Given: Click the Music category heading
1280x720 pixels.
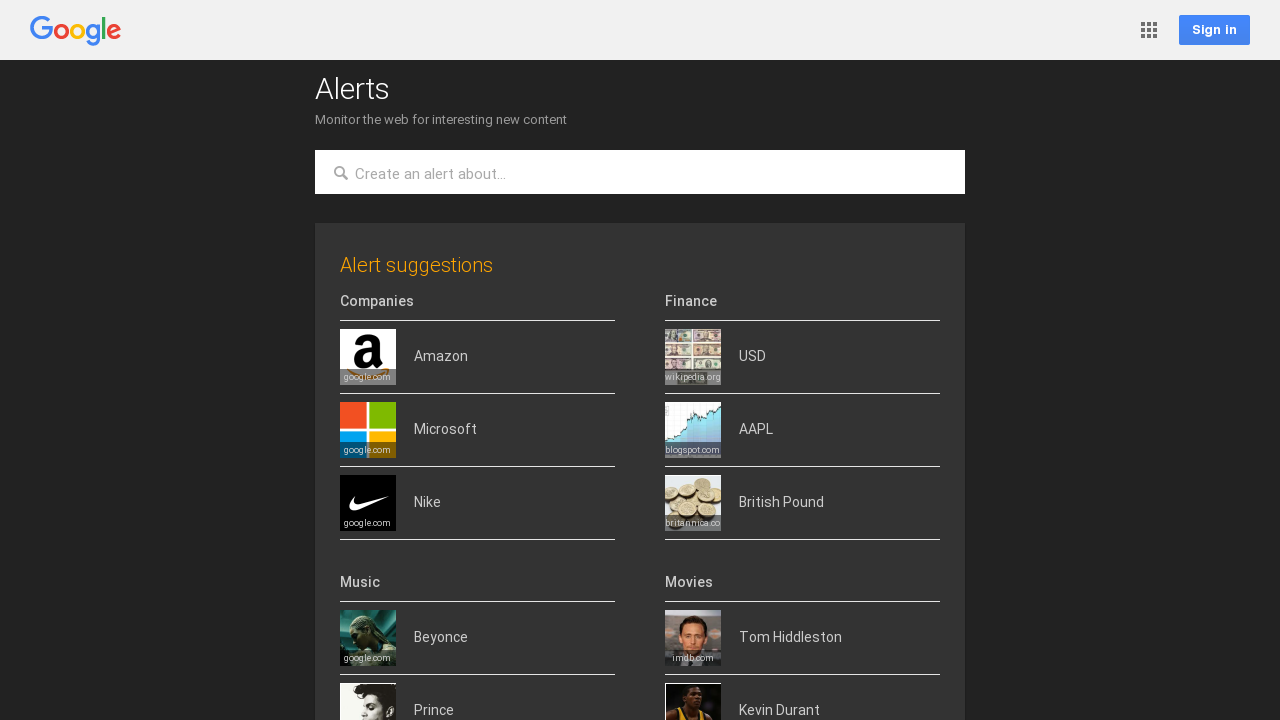Looking at the screenshot, I should (360, 582).
